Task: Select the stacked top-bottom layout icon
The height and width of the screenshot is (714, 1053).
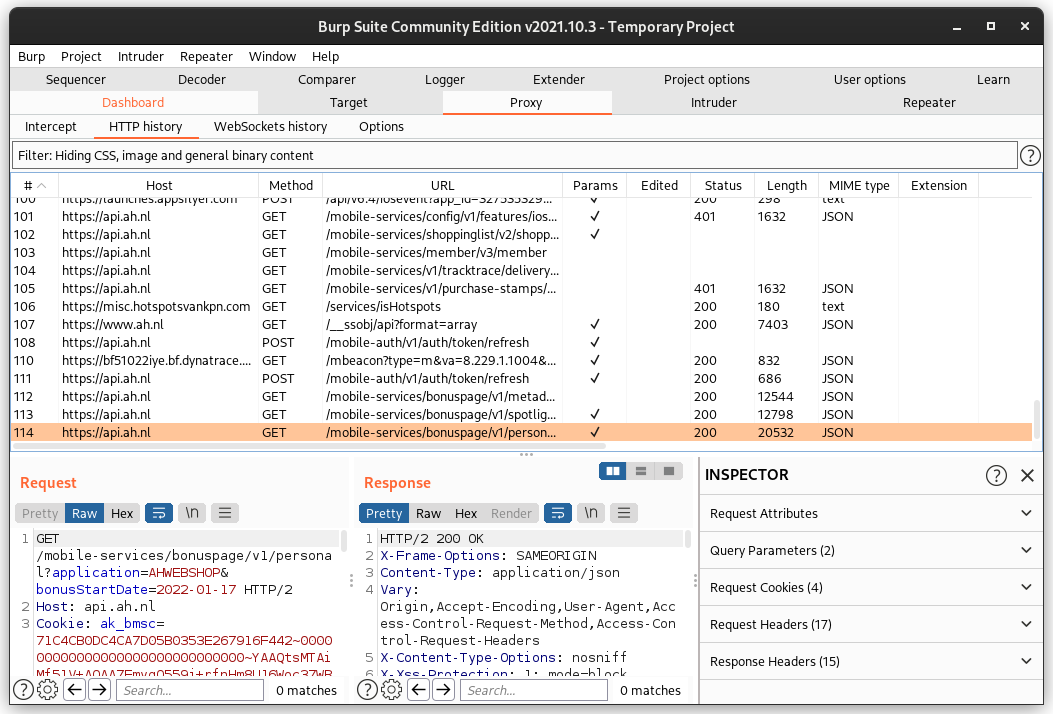Action: 641,471
